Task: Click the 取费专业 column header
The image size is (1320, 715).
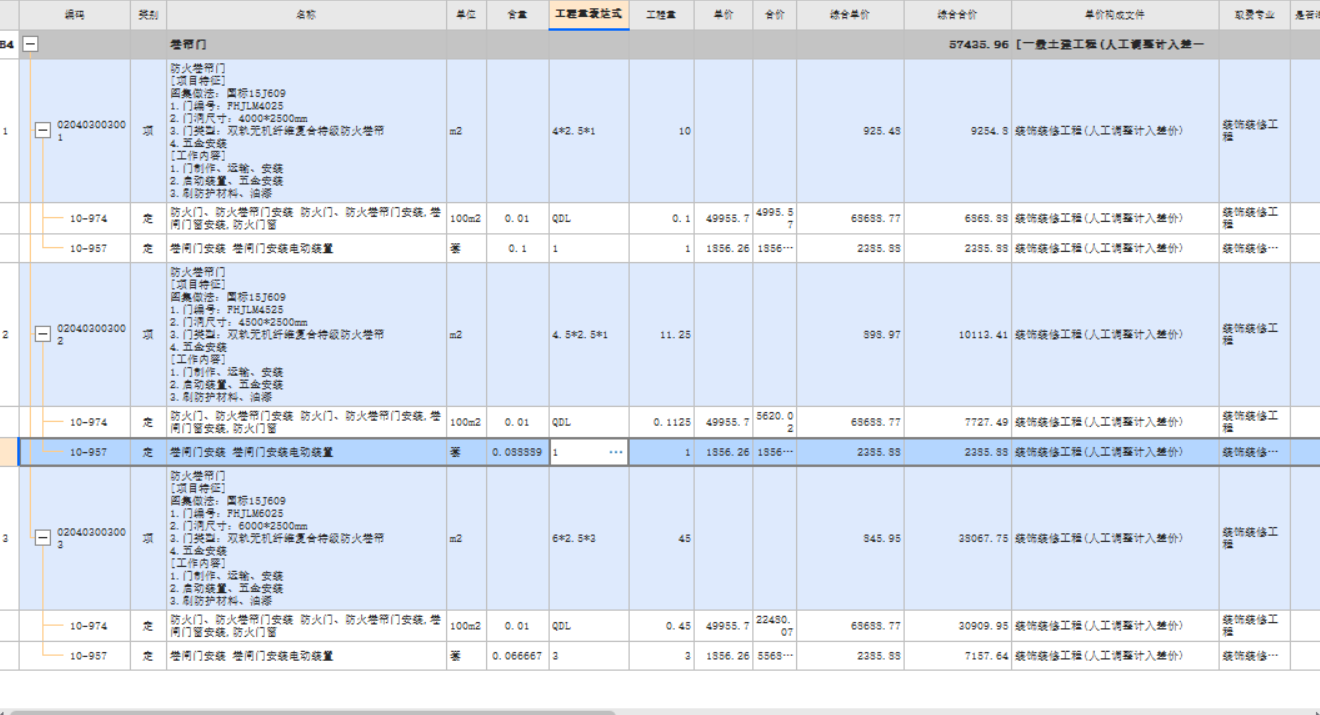Action: click(x=1254, y=15)
